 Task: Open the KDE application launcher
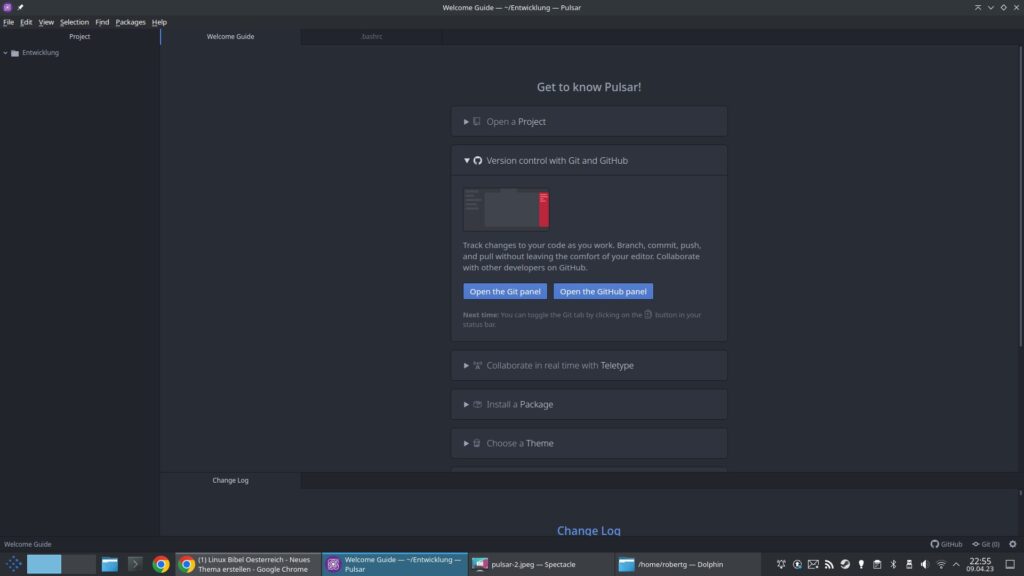[14, 564]
